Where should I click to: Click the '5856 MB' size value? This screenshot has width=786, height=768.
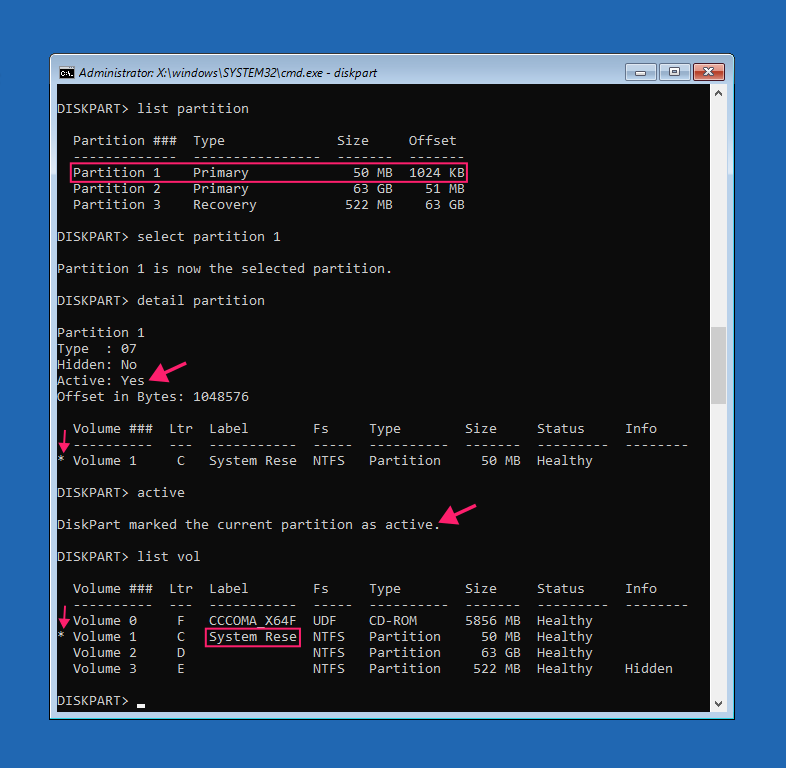tap(493, 621)
